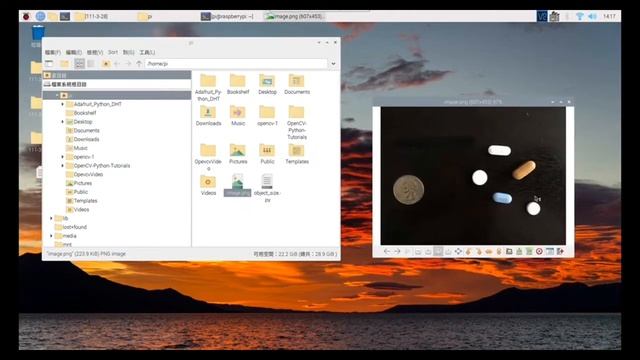Select Documents in directory tree
640x360 pixels.
(x=87, y=131)
